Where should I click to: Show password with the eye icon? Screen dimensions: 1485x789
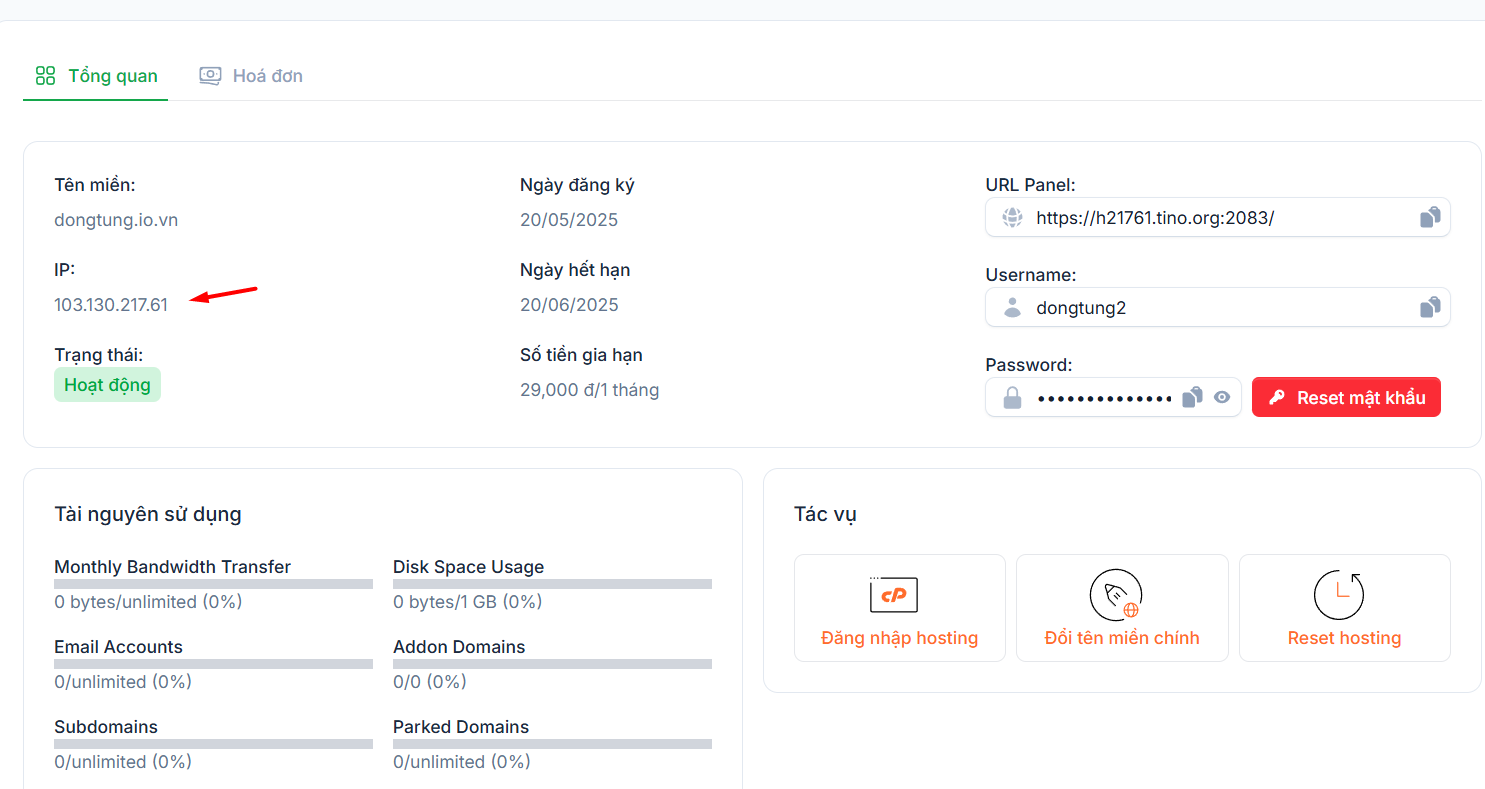click(x=1222, y=397)
